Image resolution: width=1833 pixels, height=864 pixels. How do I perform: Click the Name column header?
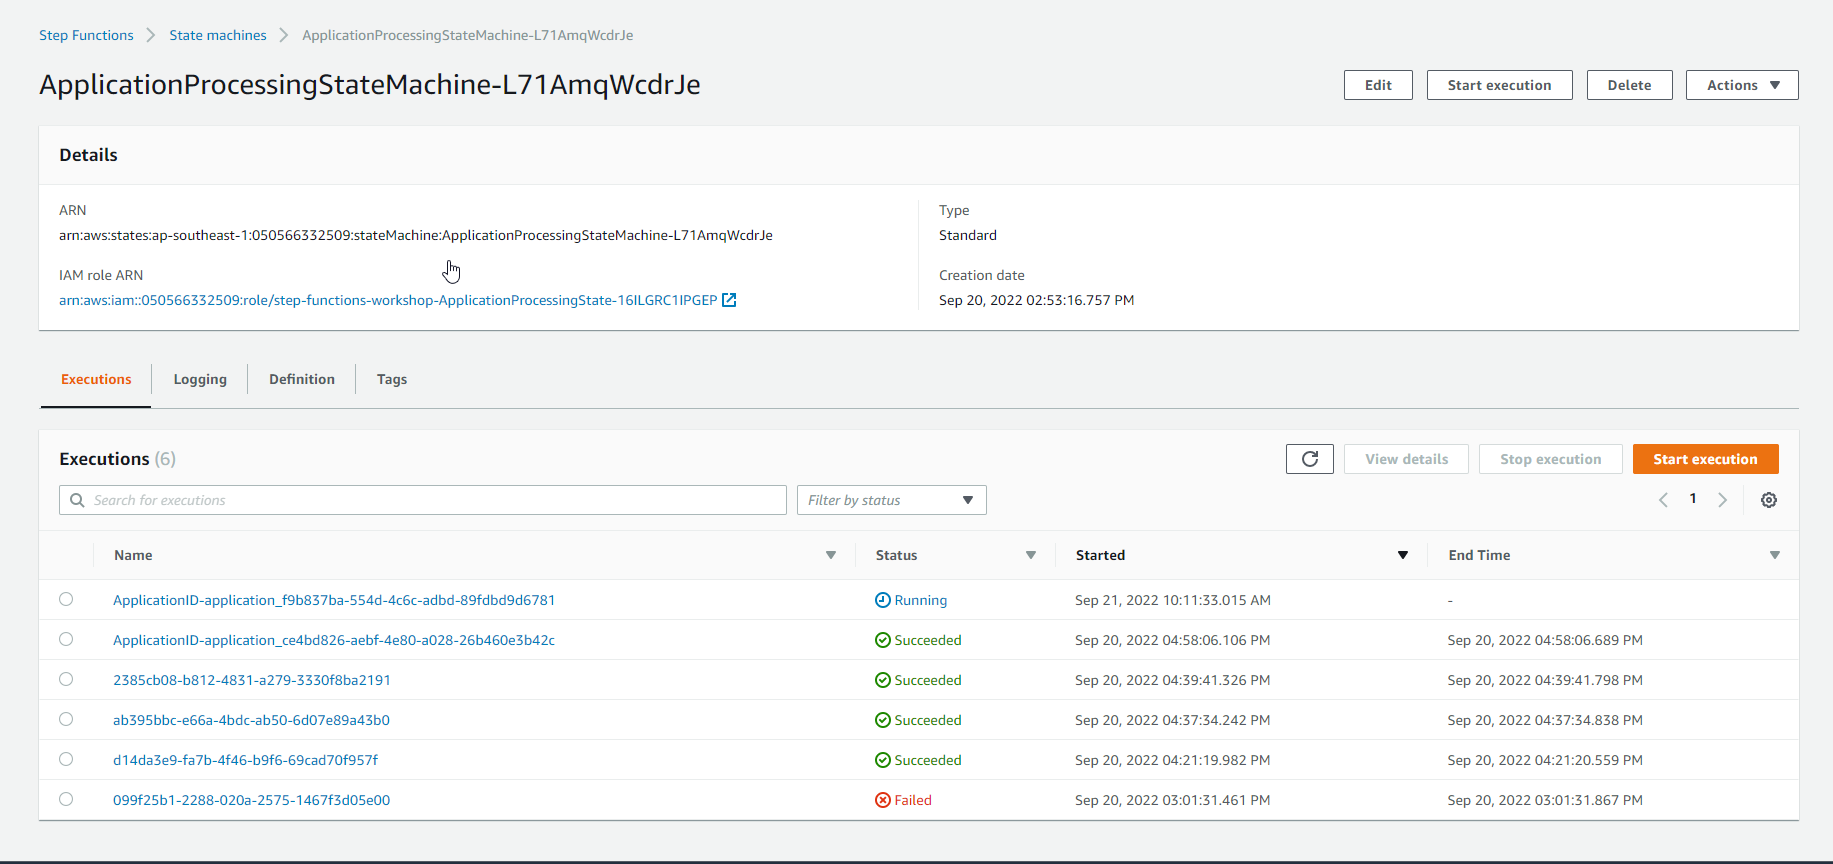[133, 555]
